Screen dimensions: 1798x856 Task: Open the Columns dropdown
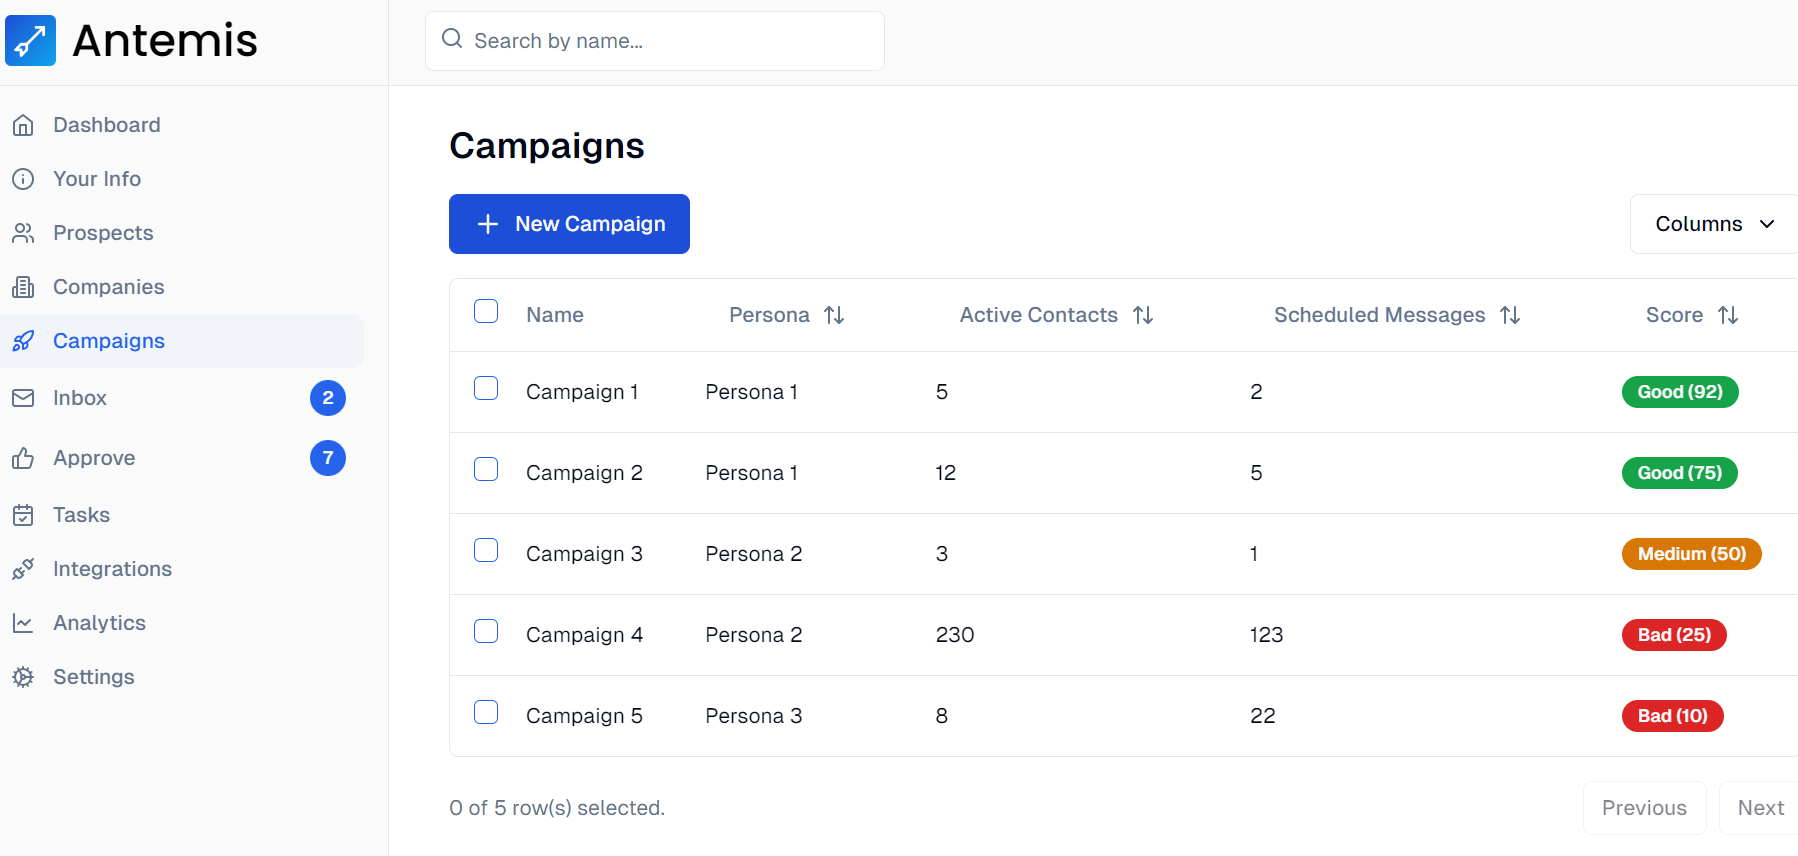1714,224
